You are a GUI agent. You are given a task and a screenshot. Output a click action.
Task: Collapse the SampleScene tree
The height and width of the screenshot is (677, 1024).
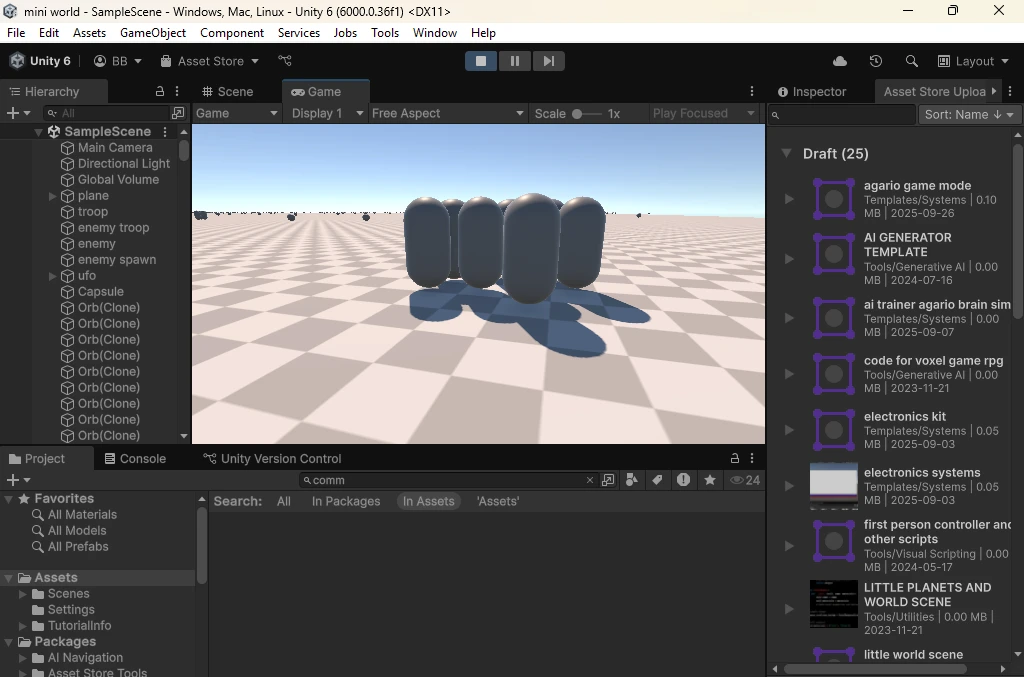[x=38, y=132]
